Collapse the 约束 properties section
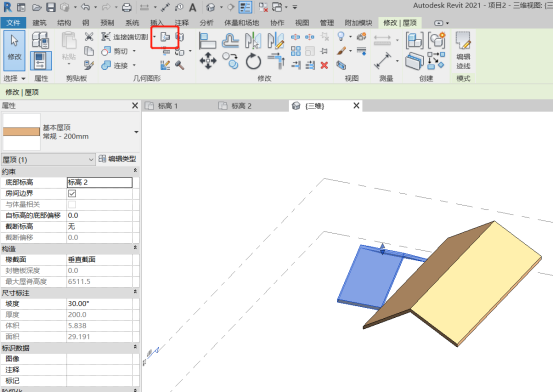The image size is (553, 392). 135,170
